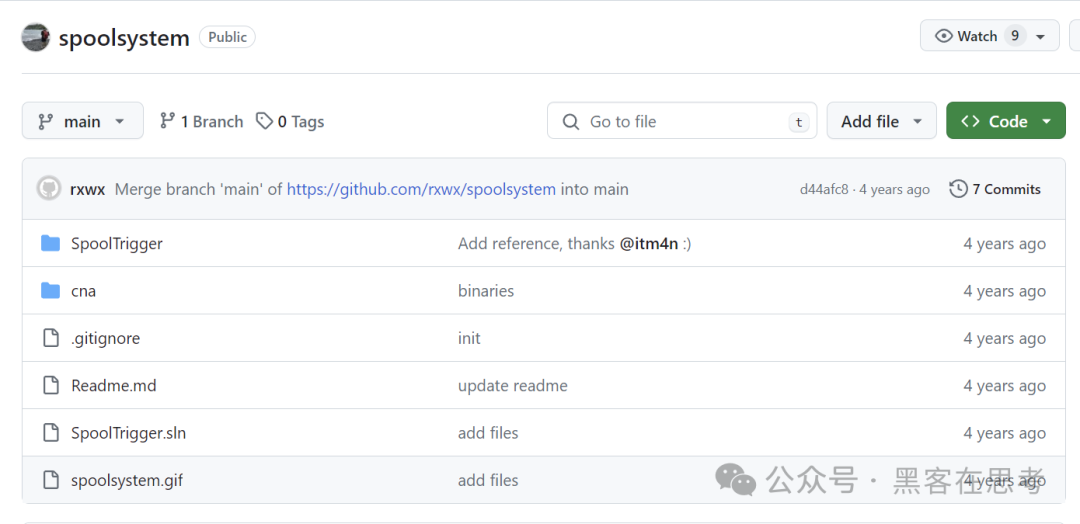Open the repository owner avatar next to spoolsystem
This screenshot has width=1080, height=524.
(36, 37)
